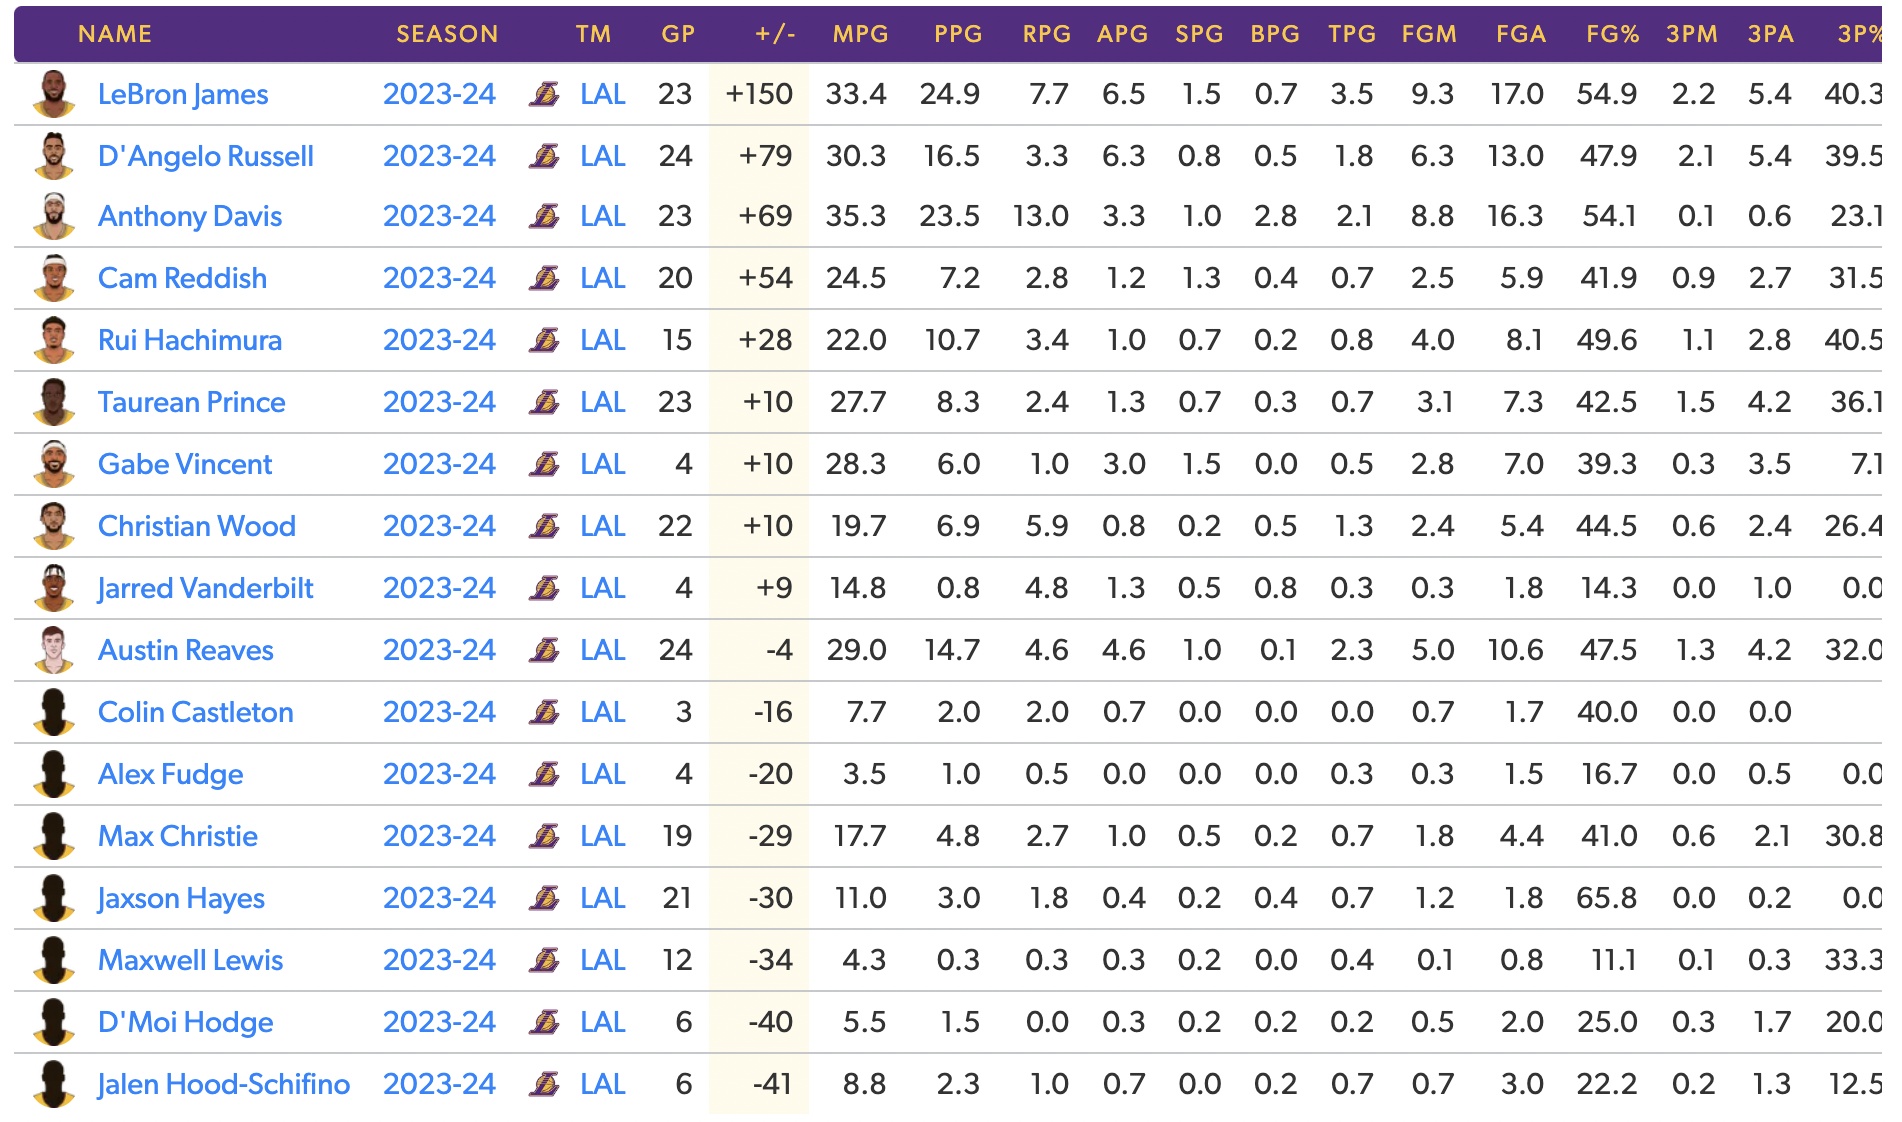The image size is (1902, 1122).
Task: Click D'Angelo Russell's headshot avatar
Action: click(x=54, y=156)
